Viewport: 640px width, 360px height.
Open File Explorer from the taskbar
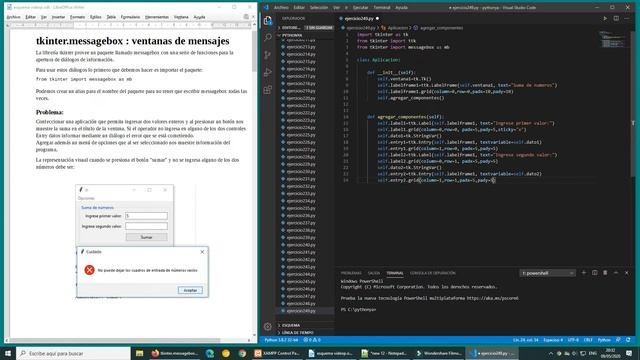tap(140, 353)
